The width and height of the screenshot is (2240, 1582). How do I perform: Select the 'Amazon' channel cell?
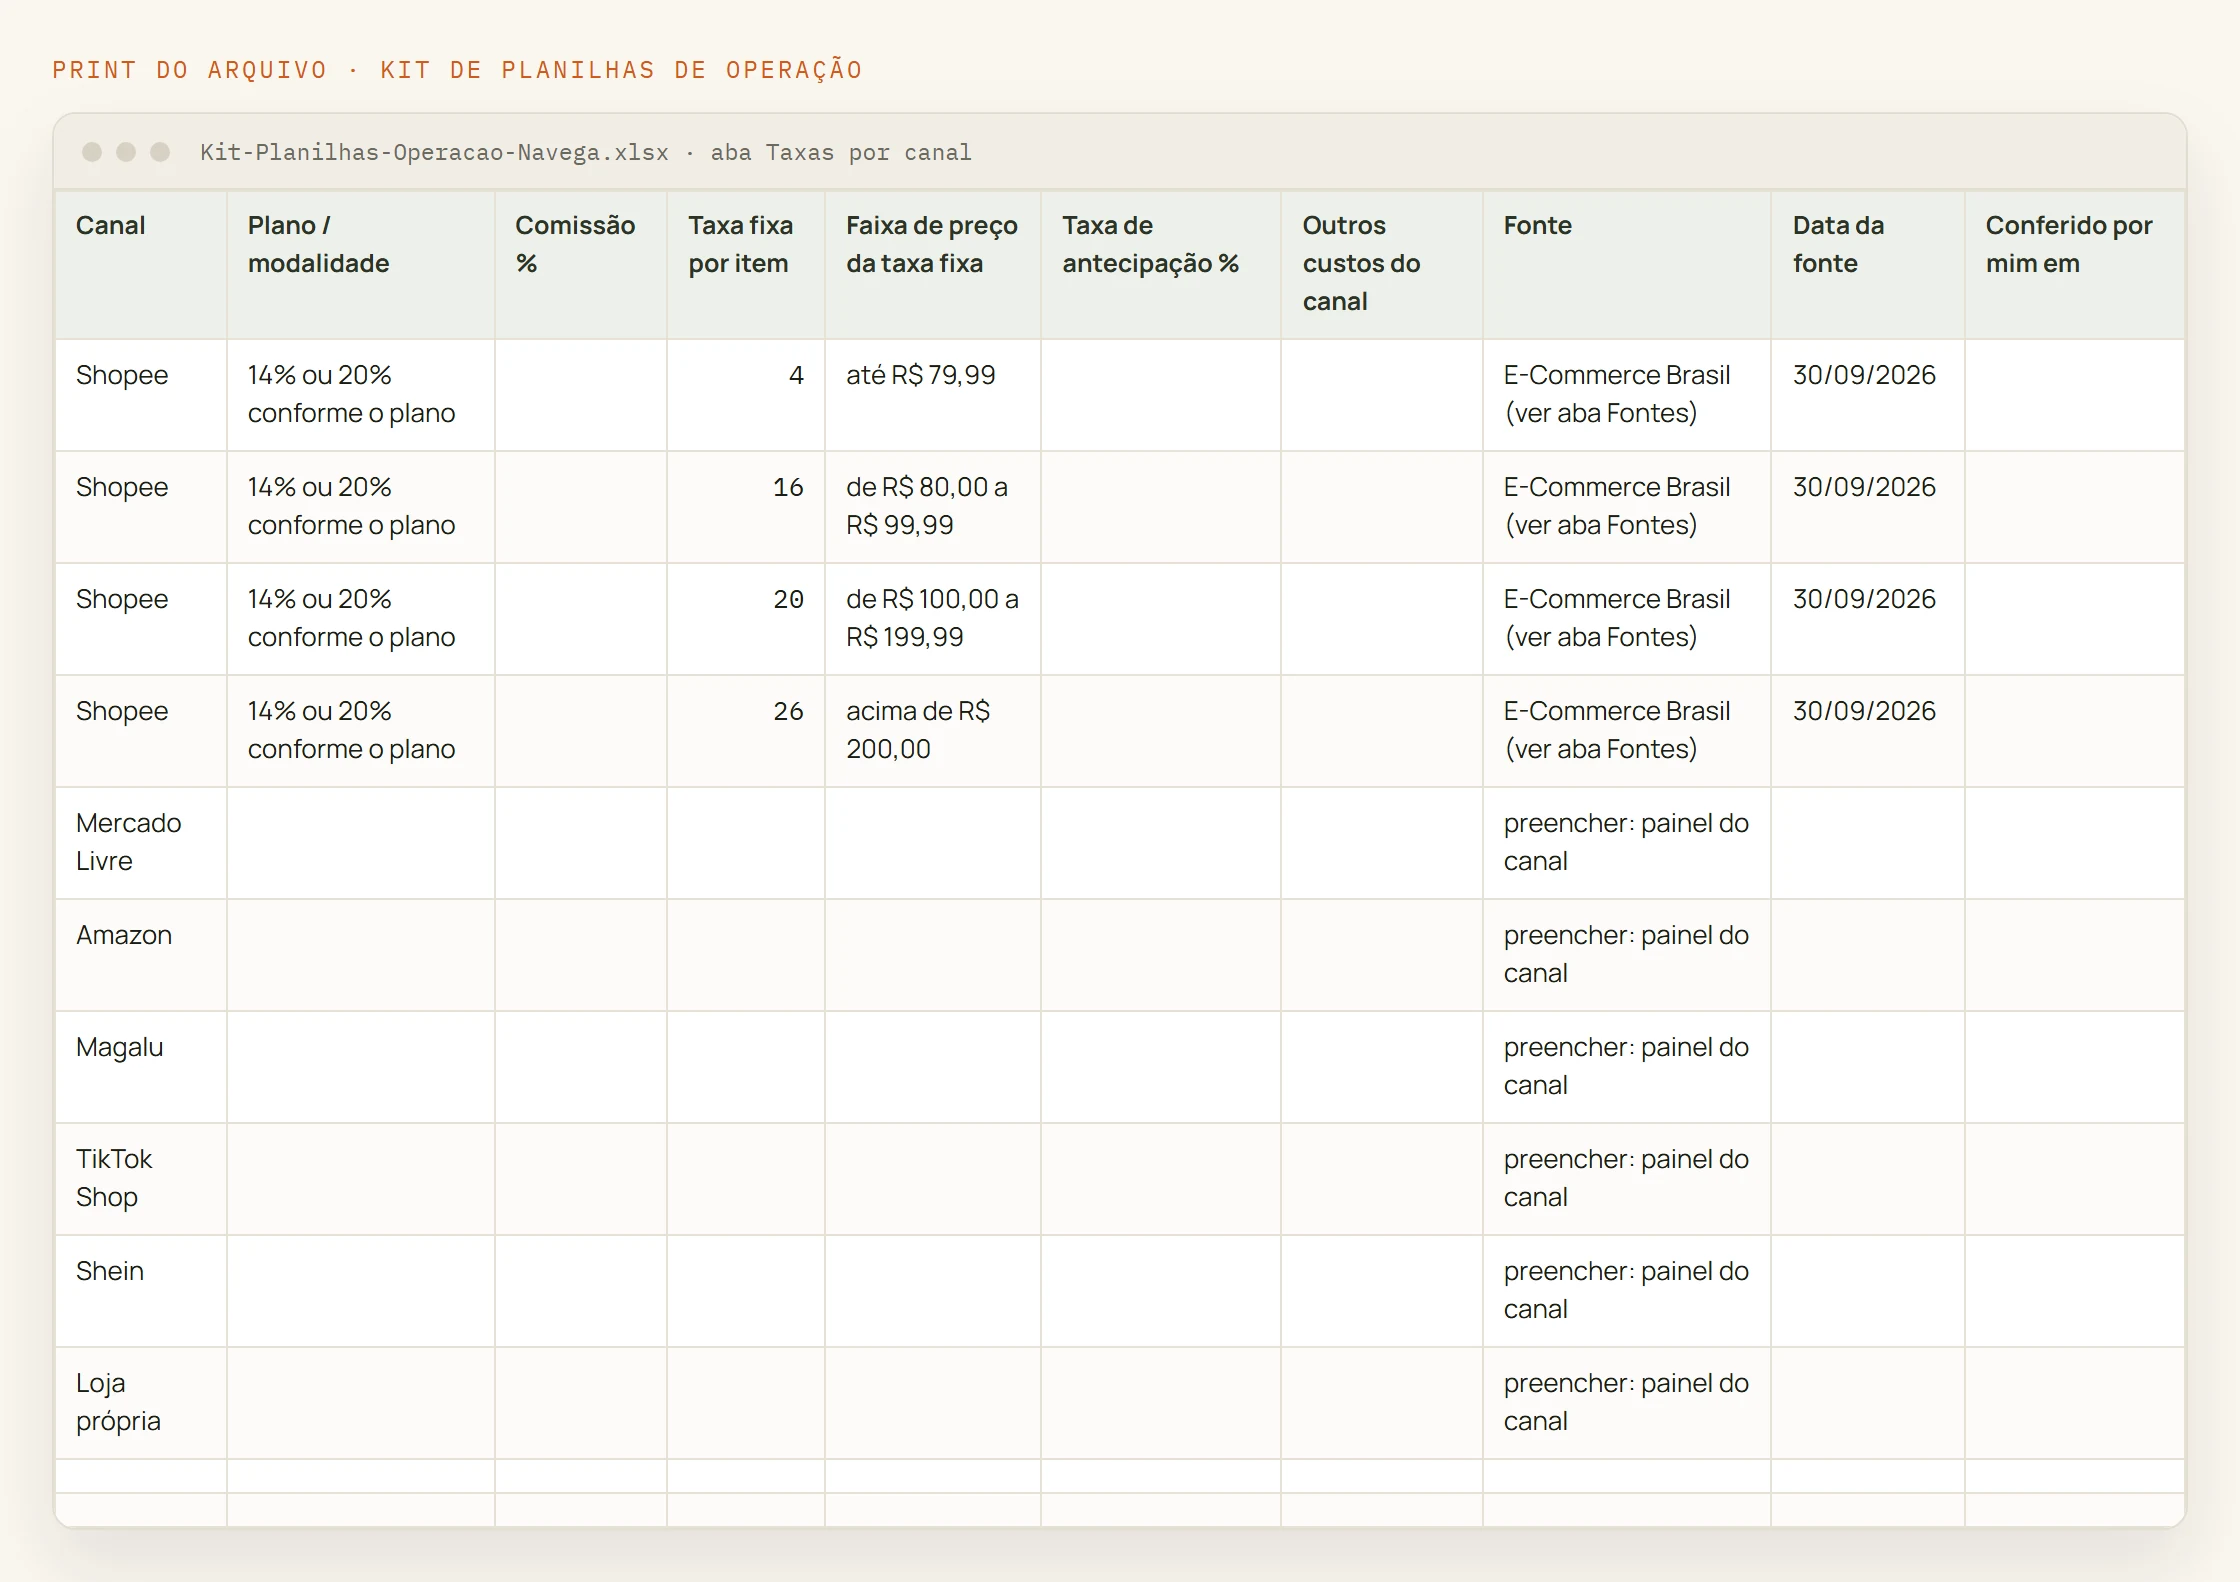(141, 955)
